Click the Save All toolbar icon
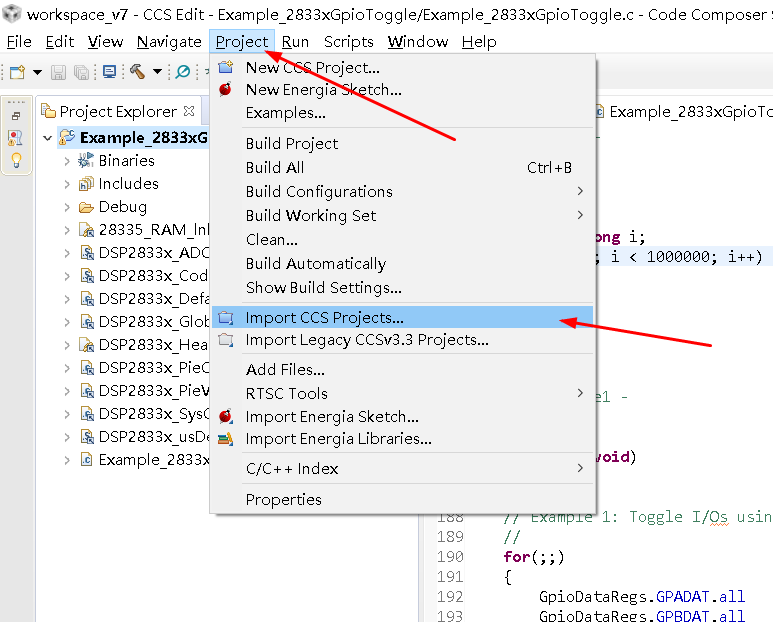Viewport: 773px width, 622px height. 81,72
